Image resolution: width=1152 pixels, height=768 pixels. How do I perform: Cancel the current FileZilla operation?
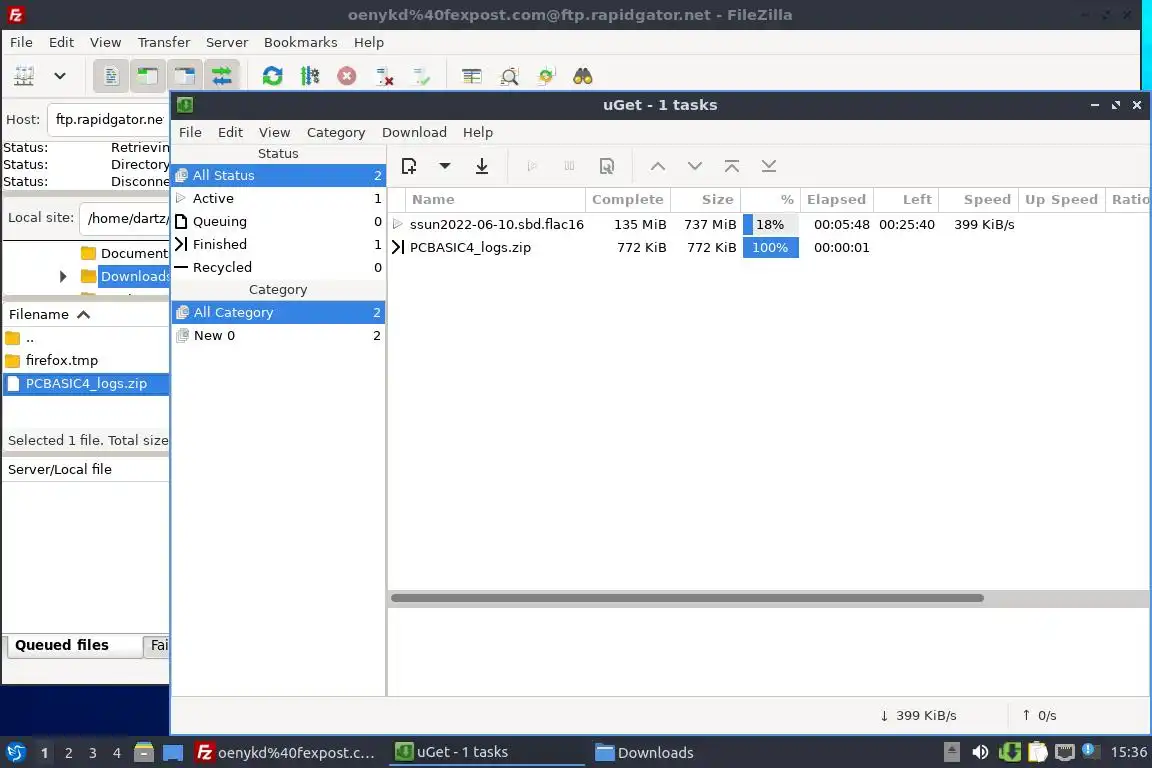point(347,76)
